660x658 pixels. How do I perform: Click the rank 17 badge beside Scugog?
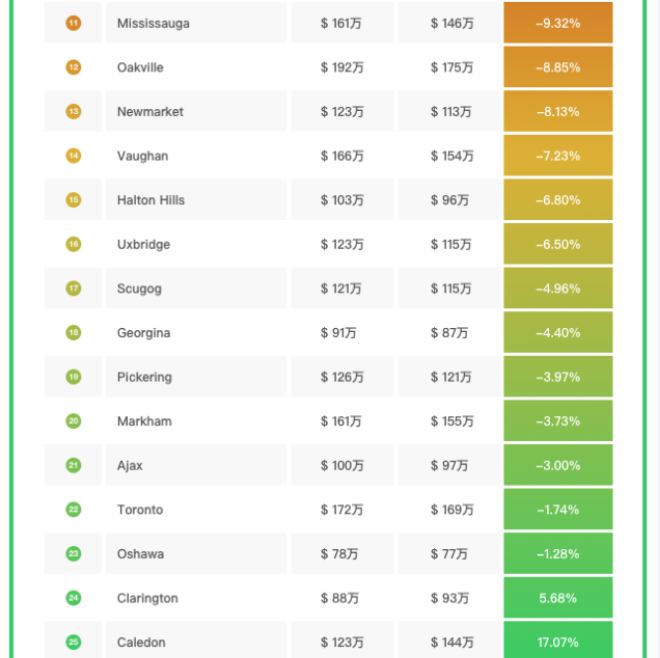click(73, 289)
